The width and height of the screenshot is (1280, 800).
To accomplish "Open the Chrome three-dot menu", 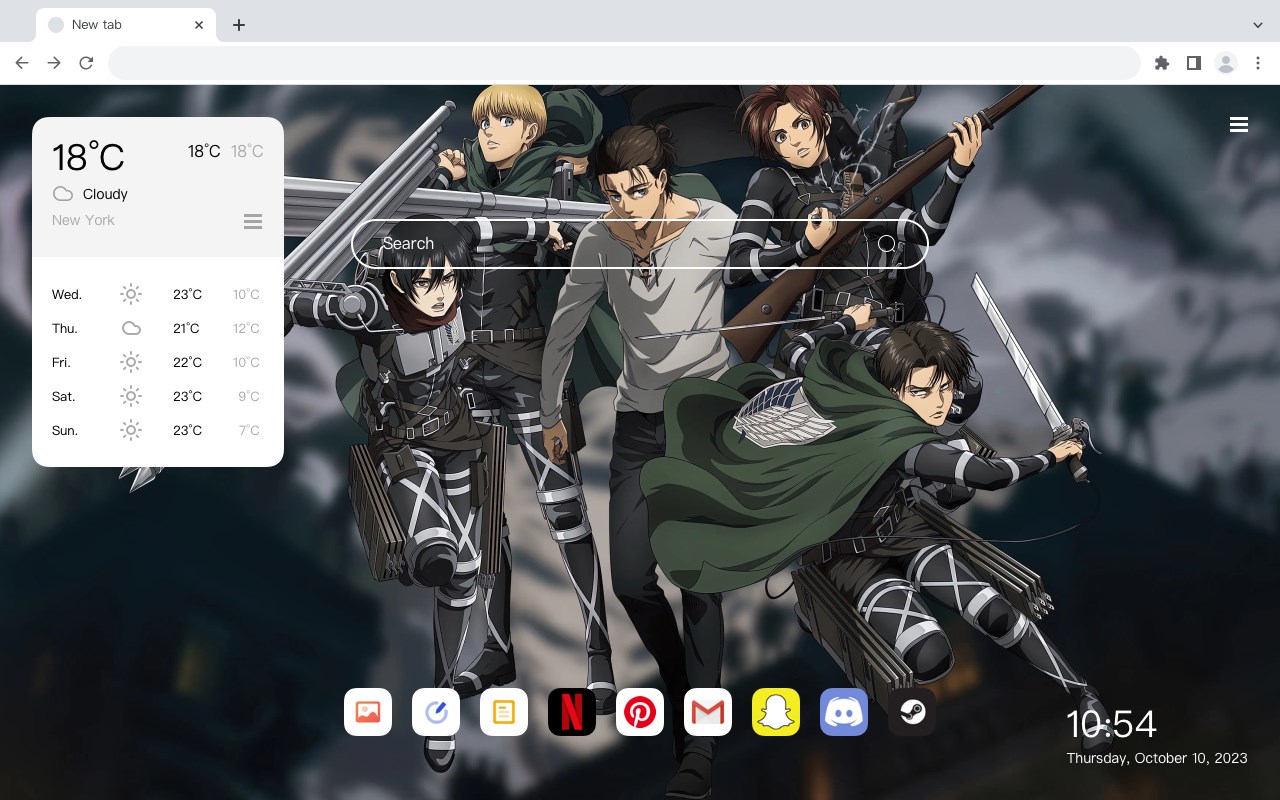I will pos(1258,63).
